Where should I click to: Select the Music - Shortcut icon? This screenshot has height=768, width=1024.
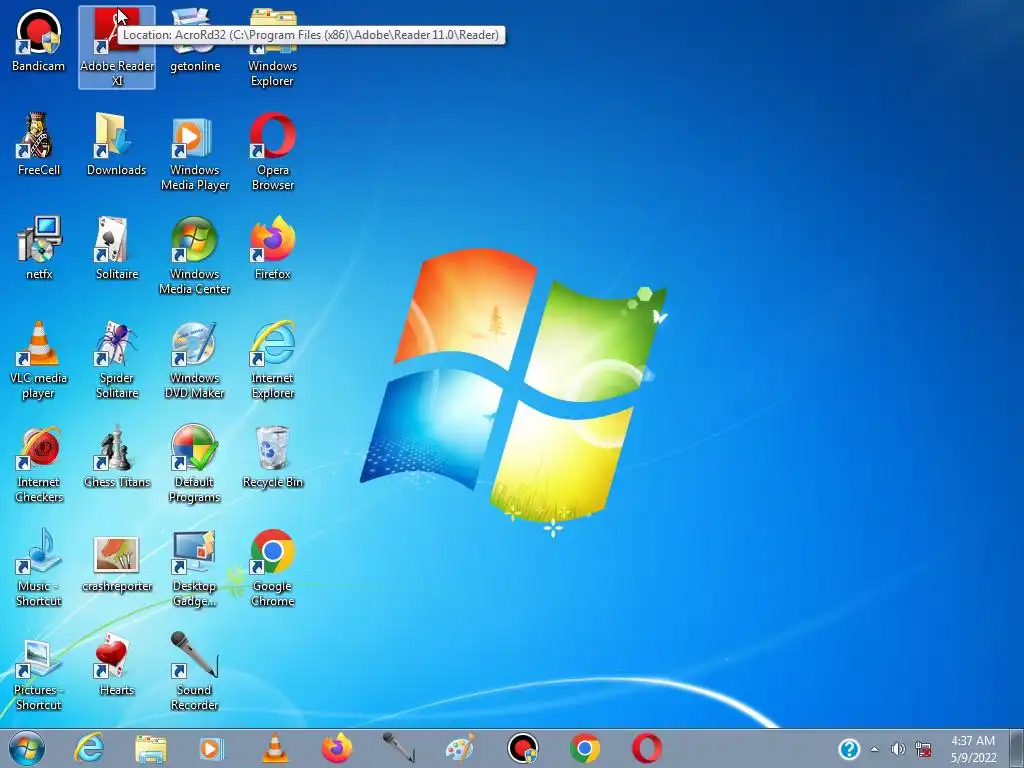pyautogui.click(x=39, y=567)
